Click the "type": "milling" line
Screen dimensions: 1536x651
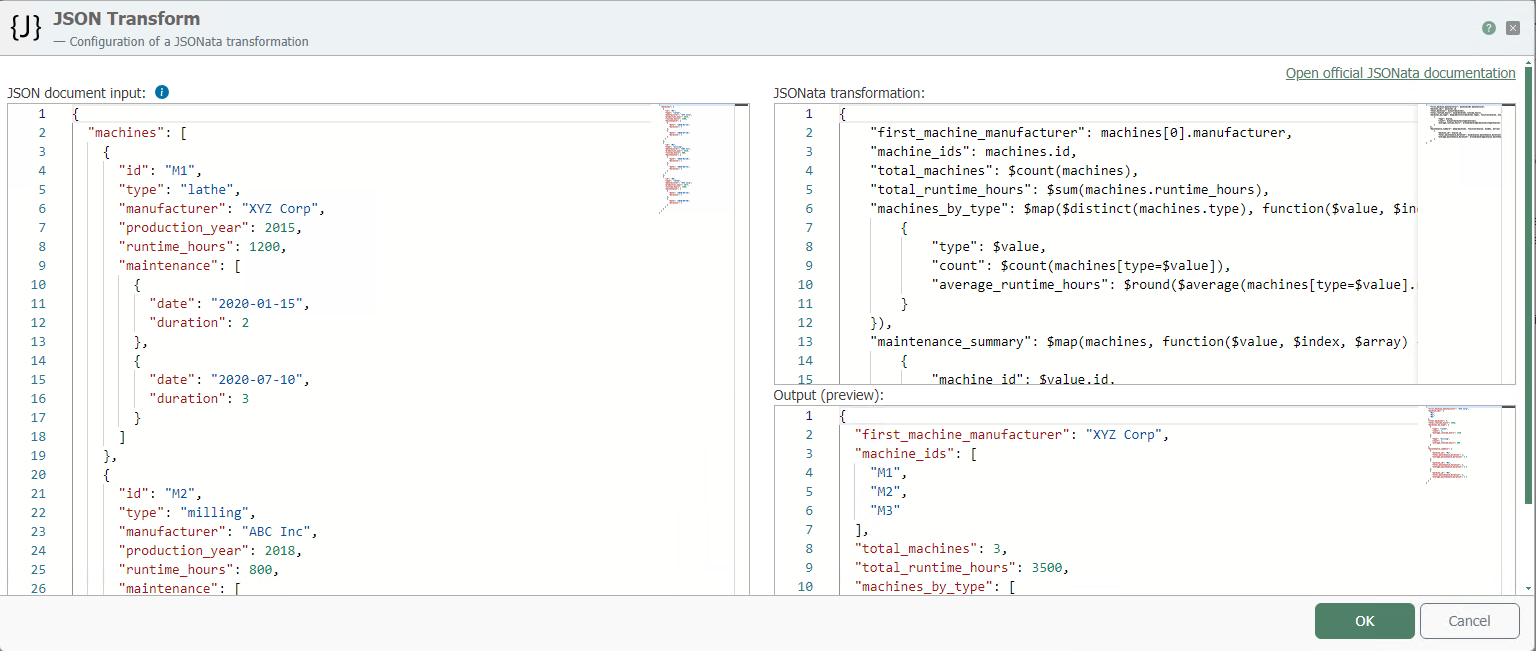[188, 513]
